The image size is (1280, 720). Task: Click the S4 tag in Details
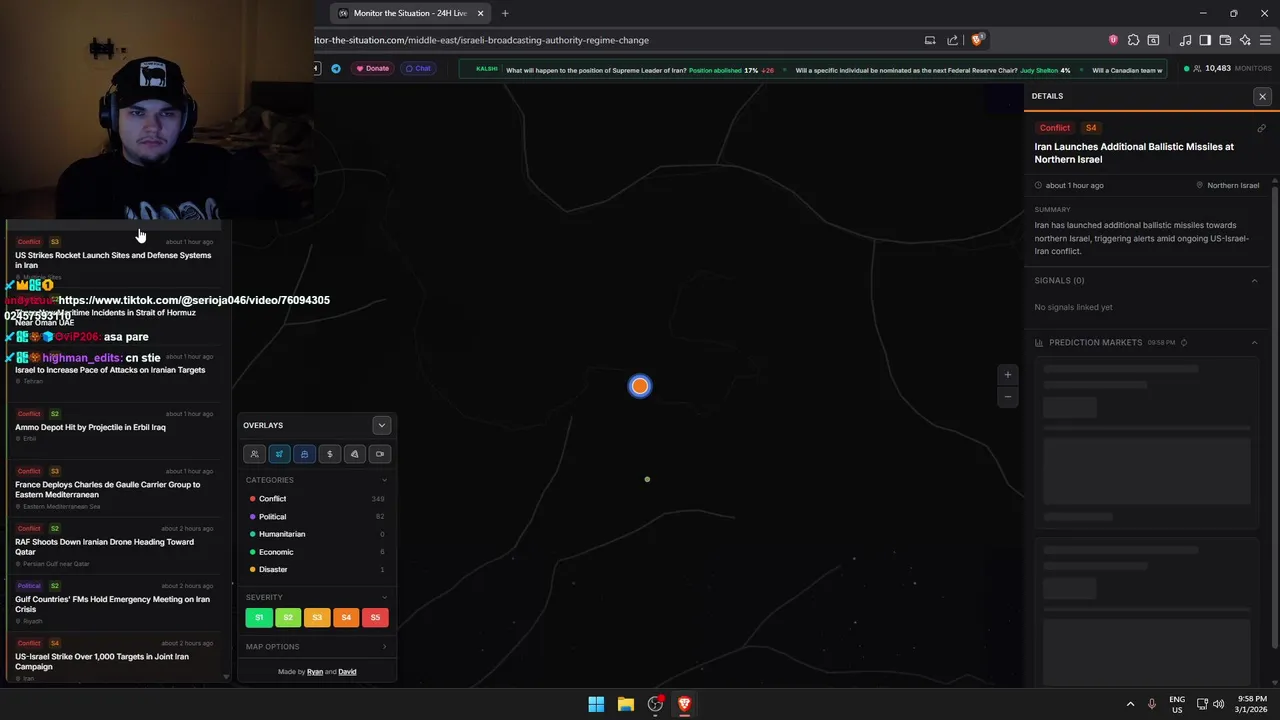tap(1091, 128)
